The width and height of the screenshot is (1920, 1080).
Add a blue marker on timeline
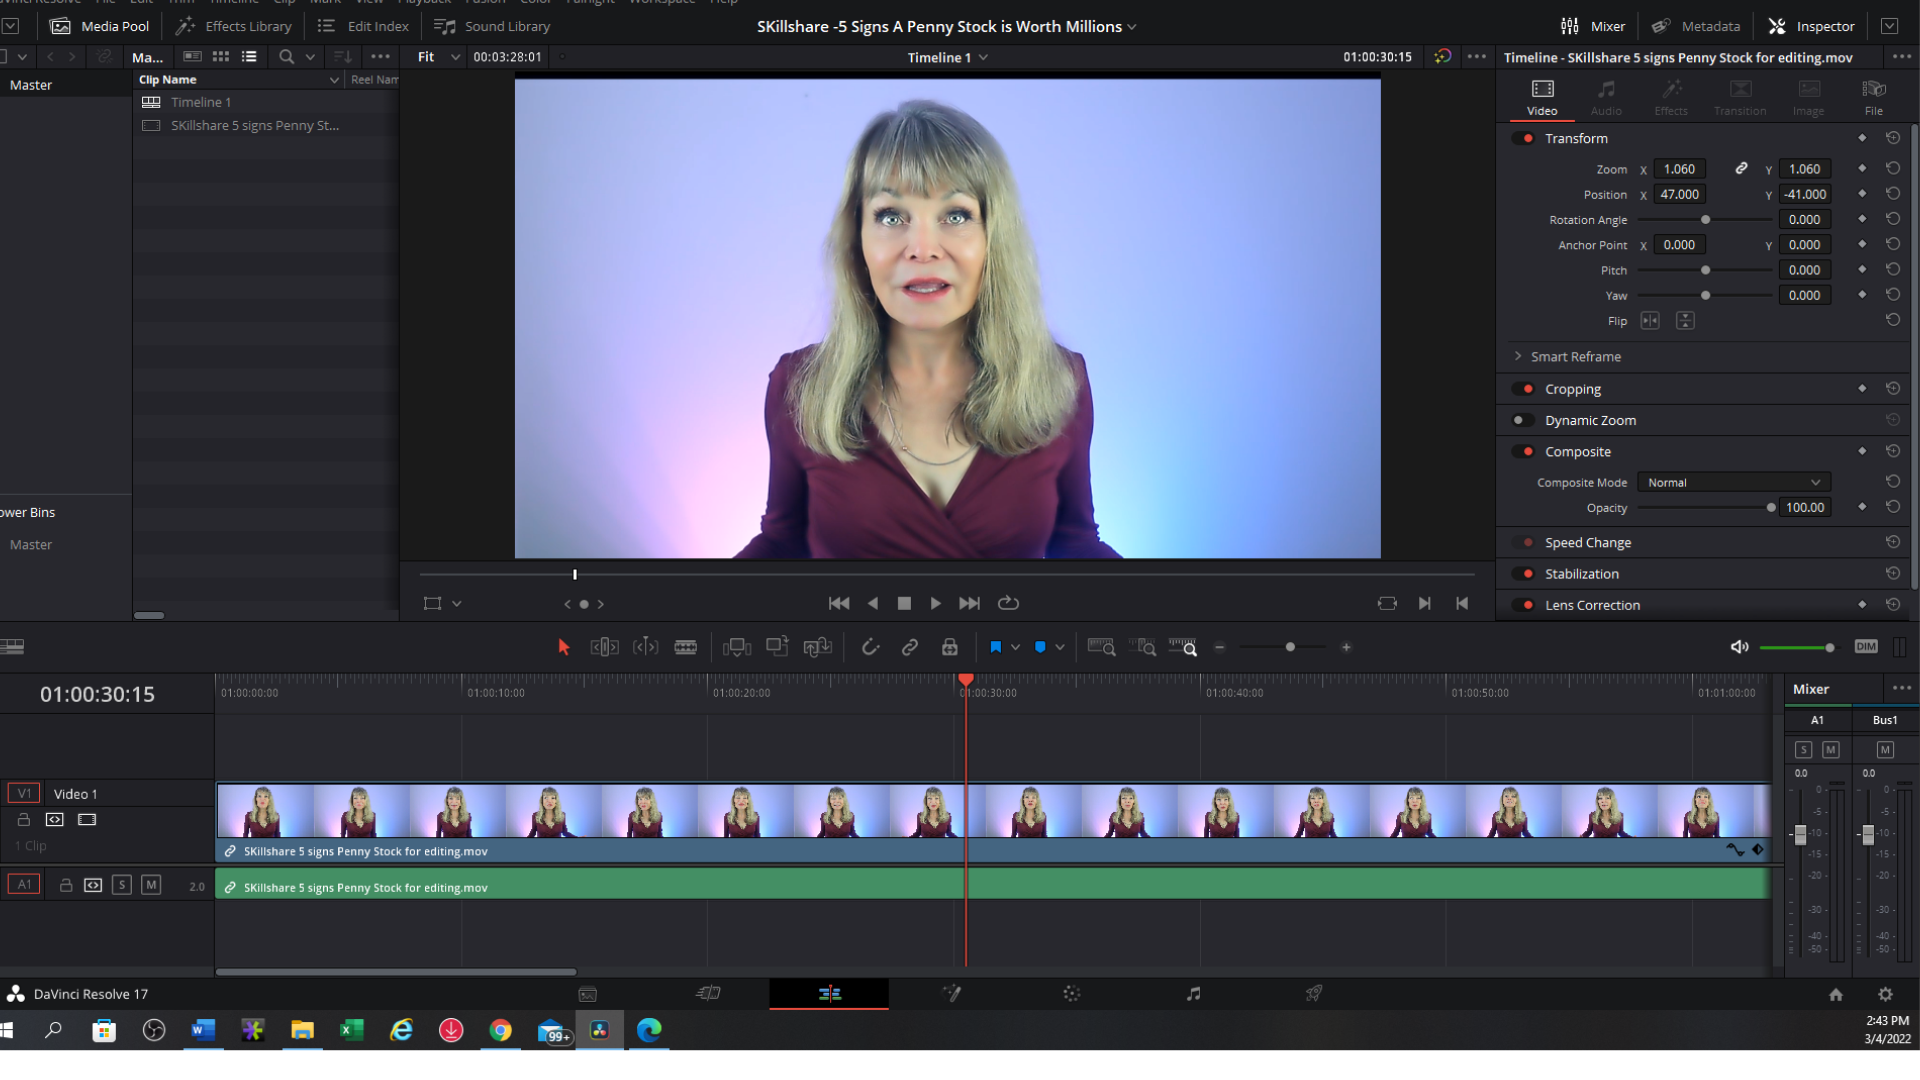tap(1040, 647)
